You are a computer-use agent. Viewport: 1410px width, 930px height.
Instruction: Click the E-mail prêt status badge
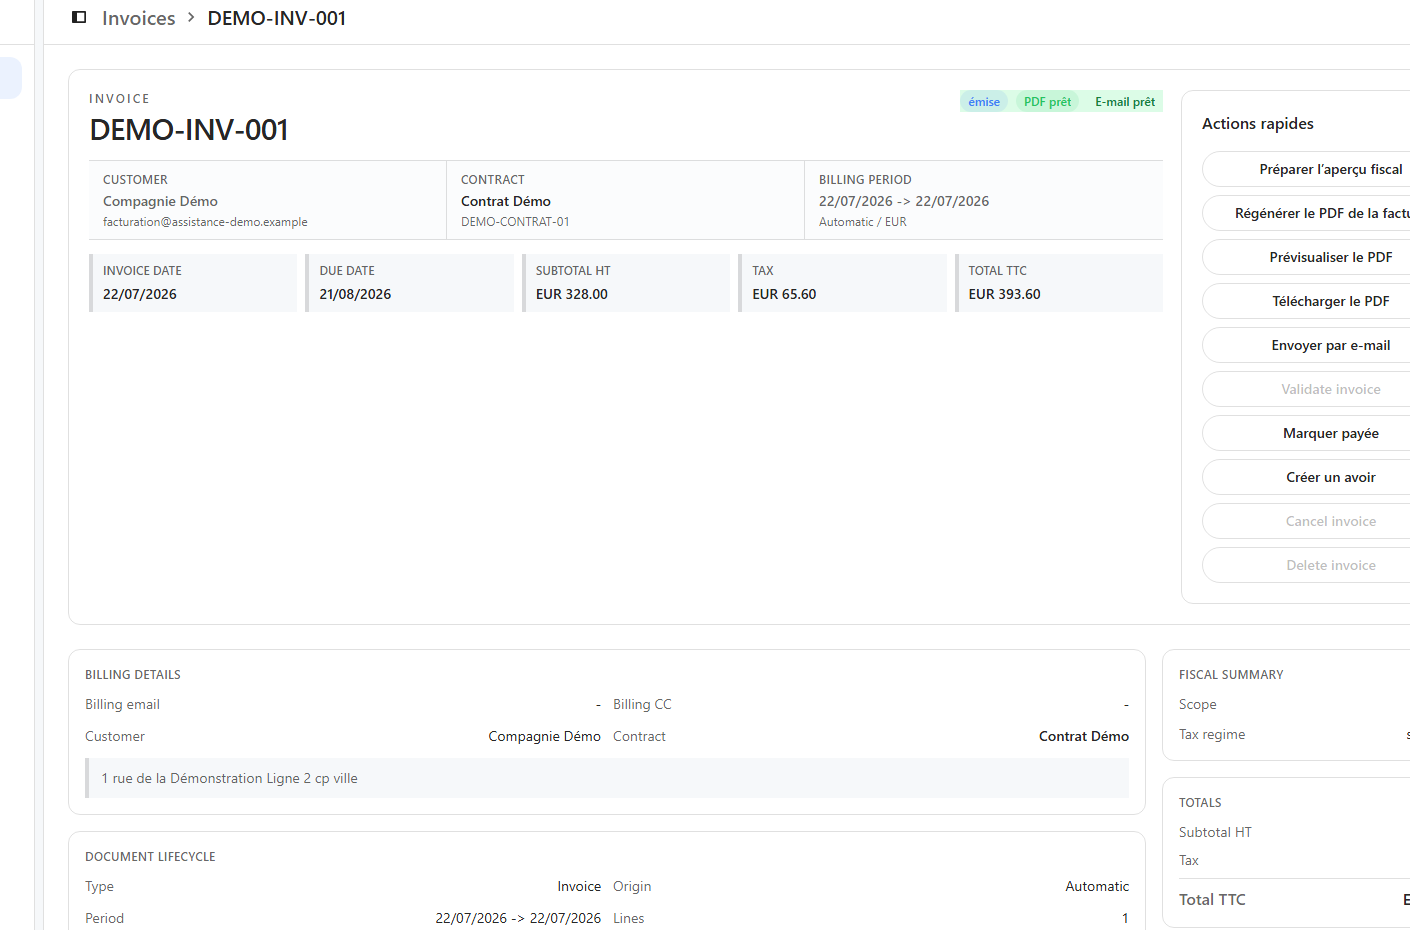1125,102
